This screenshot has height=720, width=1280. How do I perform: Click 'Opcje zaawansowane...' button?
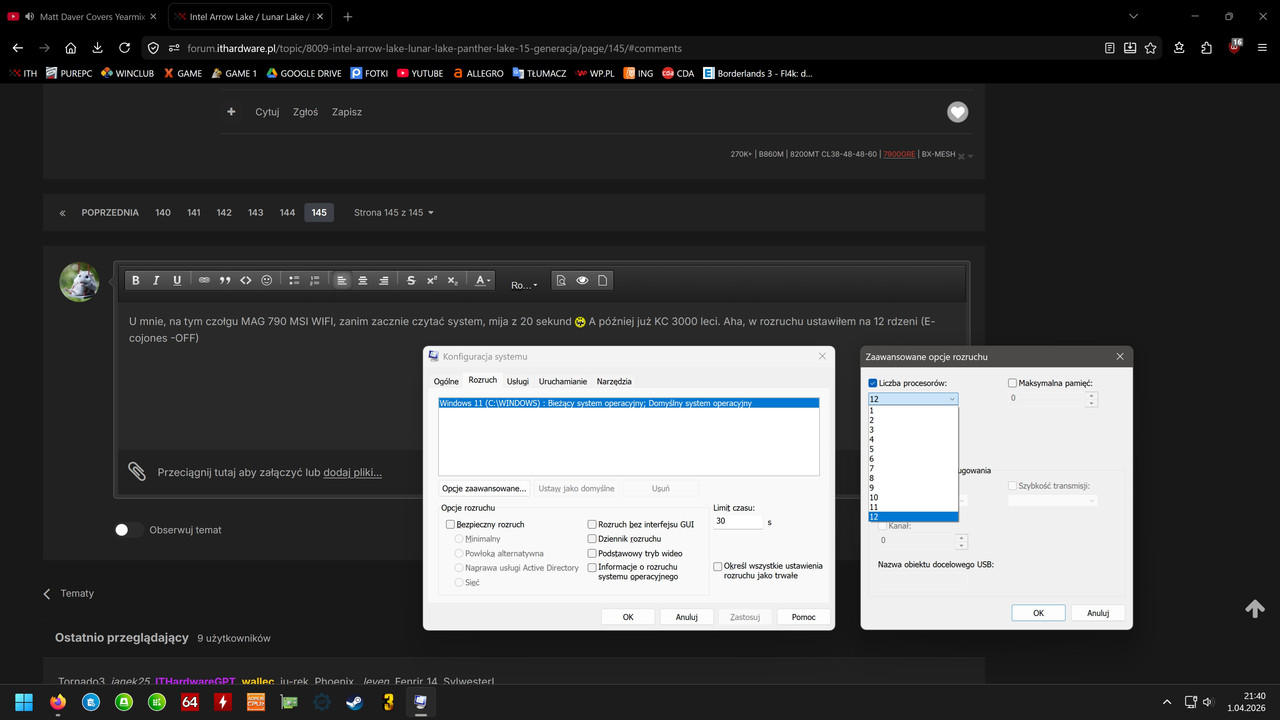click(x=484, y=488)
